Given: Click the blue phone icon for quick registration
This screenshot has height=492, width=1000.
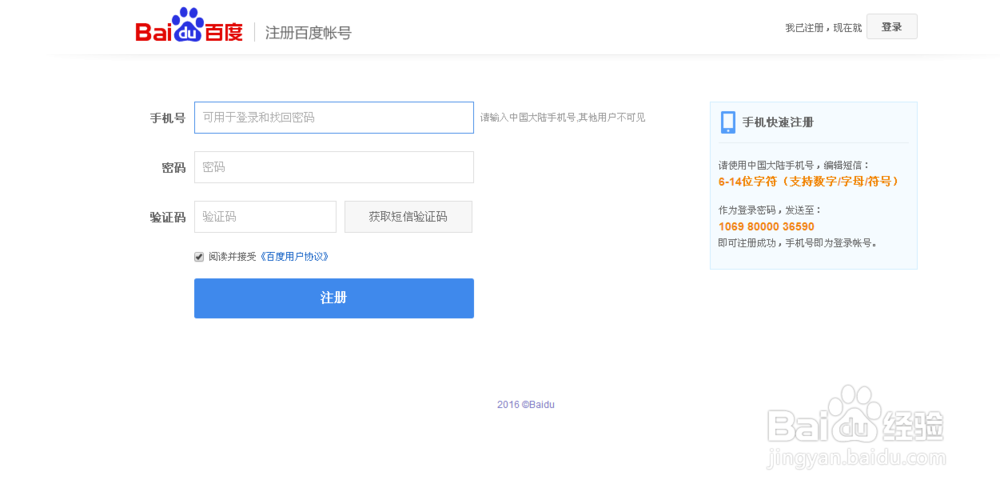Looking at the screenshot, I should click(728, 122).
